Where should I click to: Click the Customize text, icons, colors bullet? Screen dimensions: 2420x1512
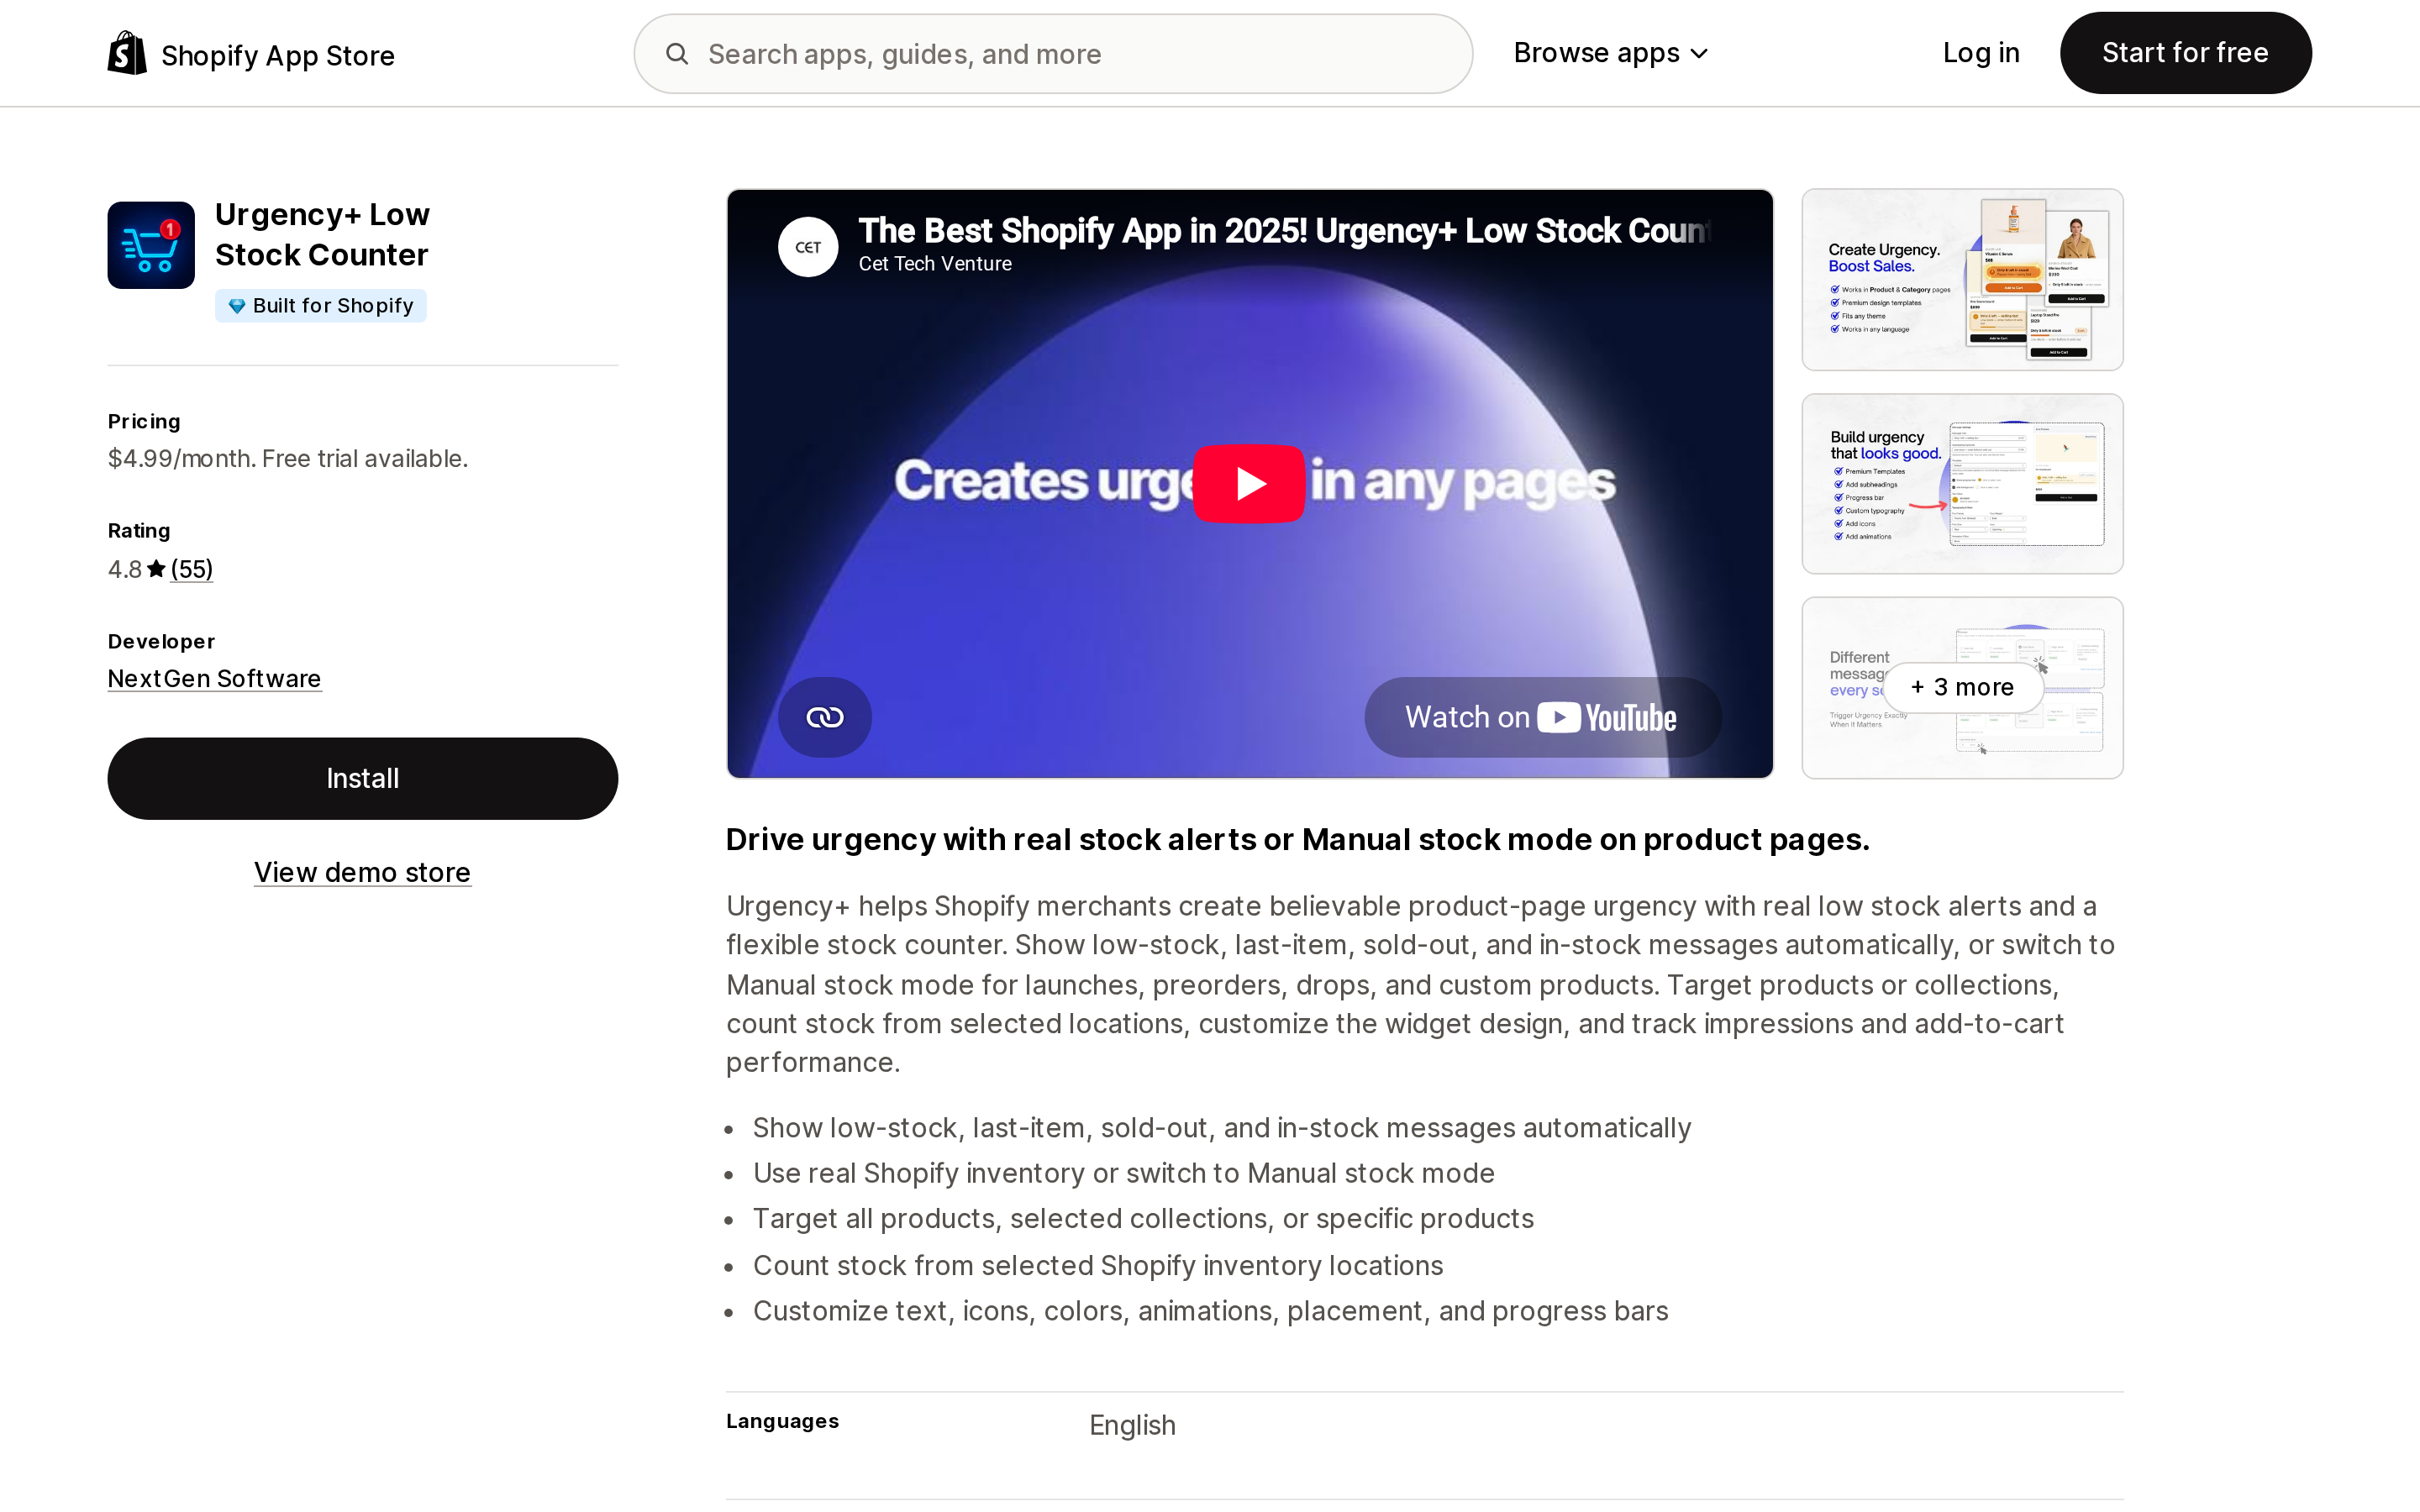(1210, 1311)
